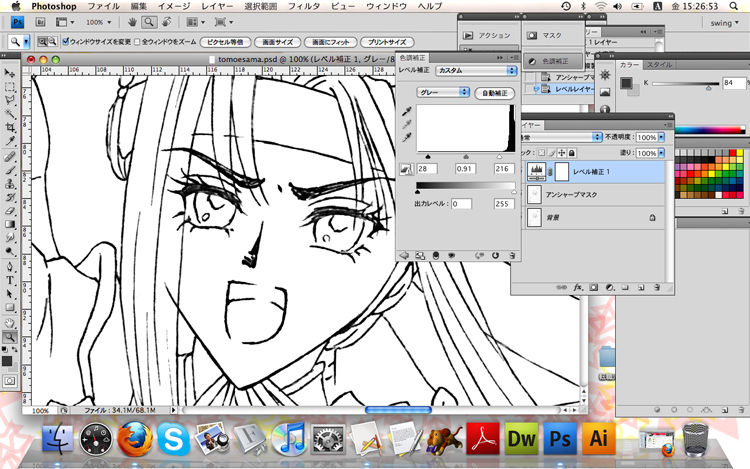Open the フィルタ menu
The width and height of the screenshot is (750, 469).
pyautogui.click(x=304, y=6)
